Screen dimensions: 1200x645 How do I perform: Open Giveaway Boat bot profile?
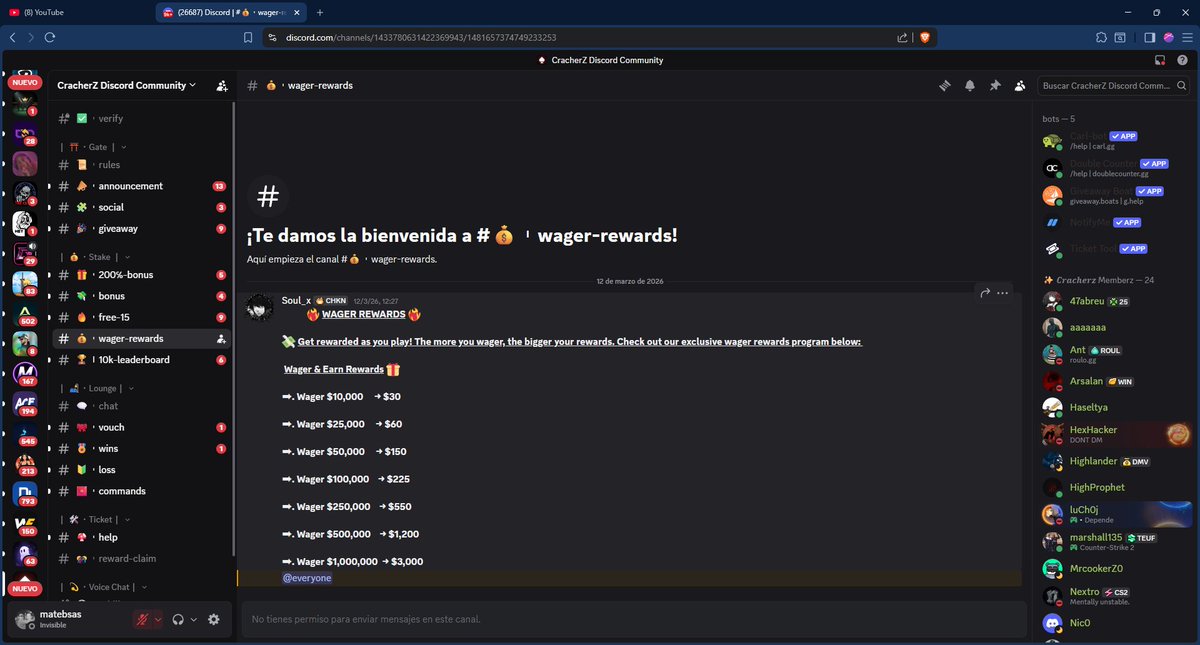[1114, 195]
